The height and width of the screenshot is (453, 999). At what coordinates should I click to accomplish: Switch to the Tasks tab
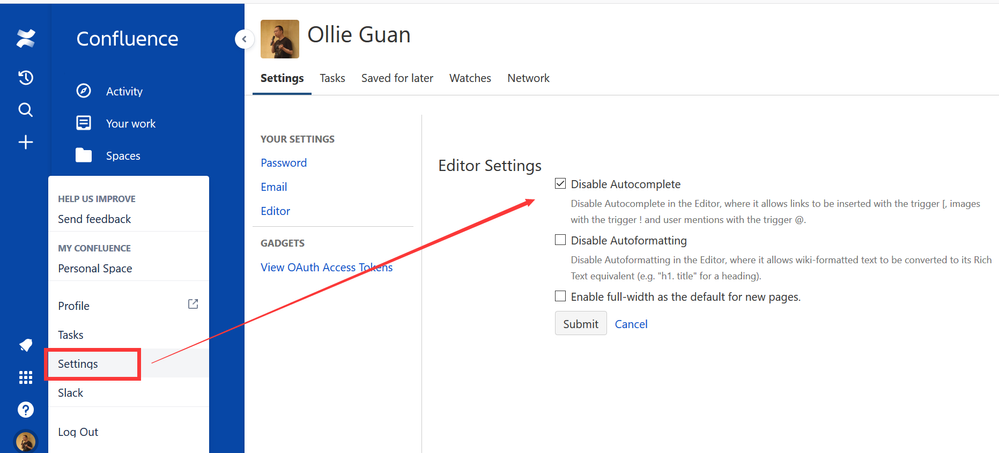click(333, 78)
